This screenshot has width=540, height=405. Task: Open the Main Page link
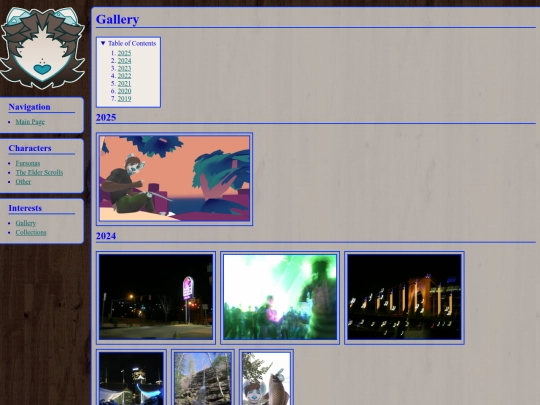pos(30,122)
